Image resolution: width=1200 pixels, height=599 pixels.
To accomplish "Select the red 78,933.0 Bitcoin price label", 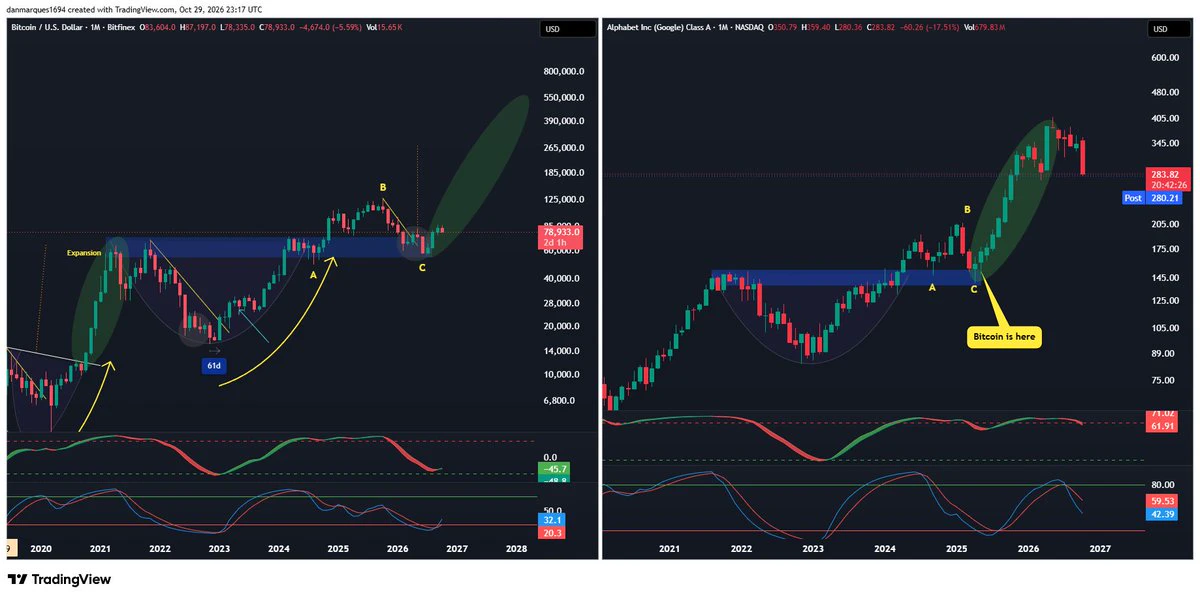I will tap(559, 238).
